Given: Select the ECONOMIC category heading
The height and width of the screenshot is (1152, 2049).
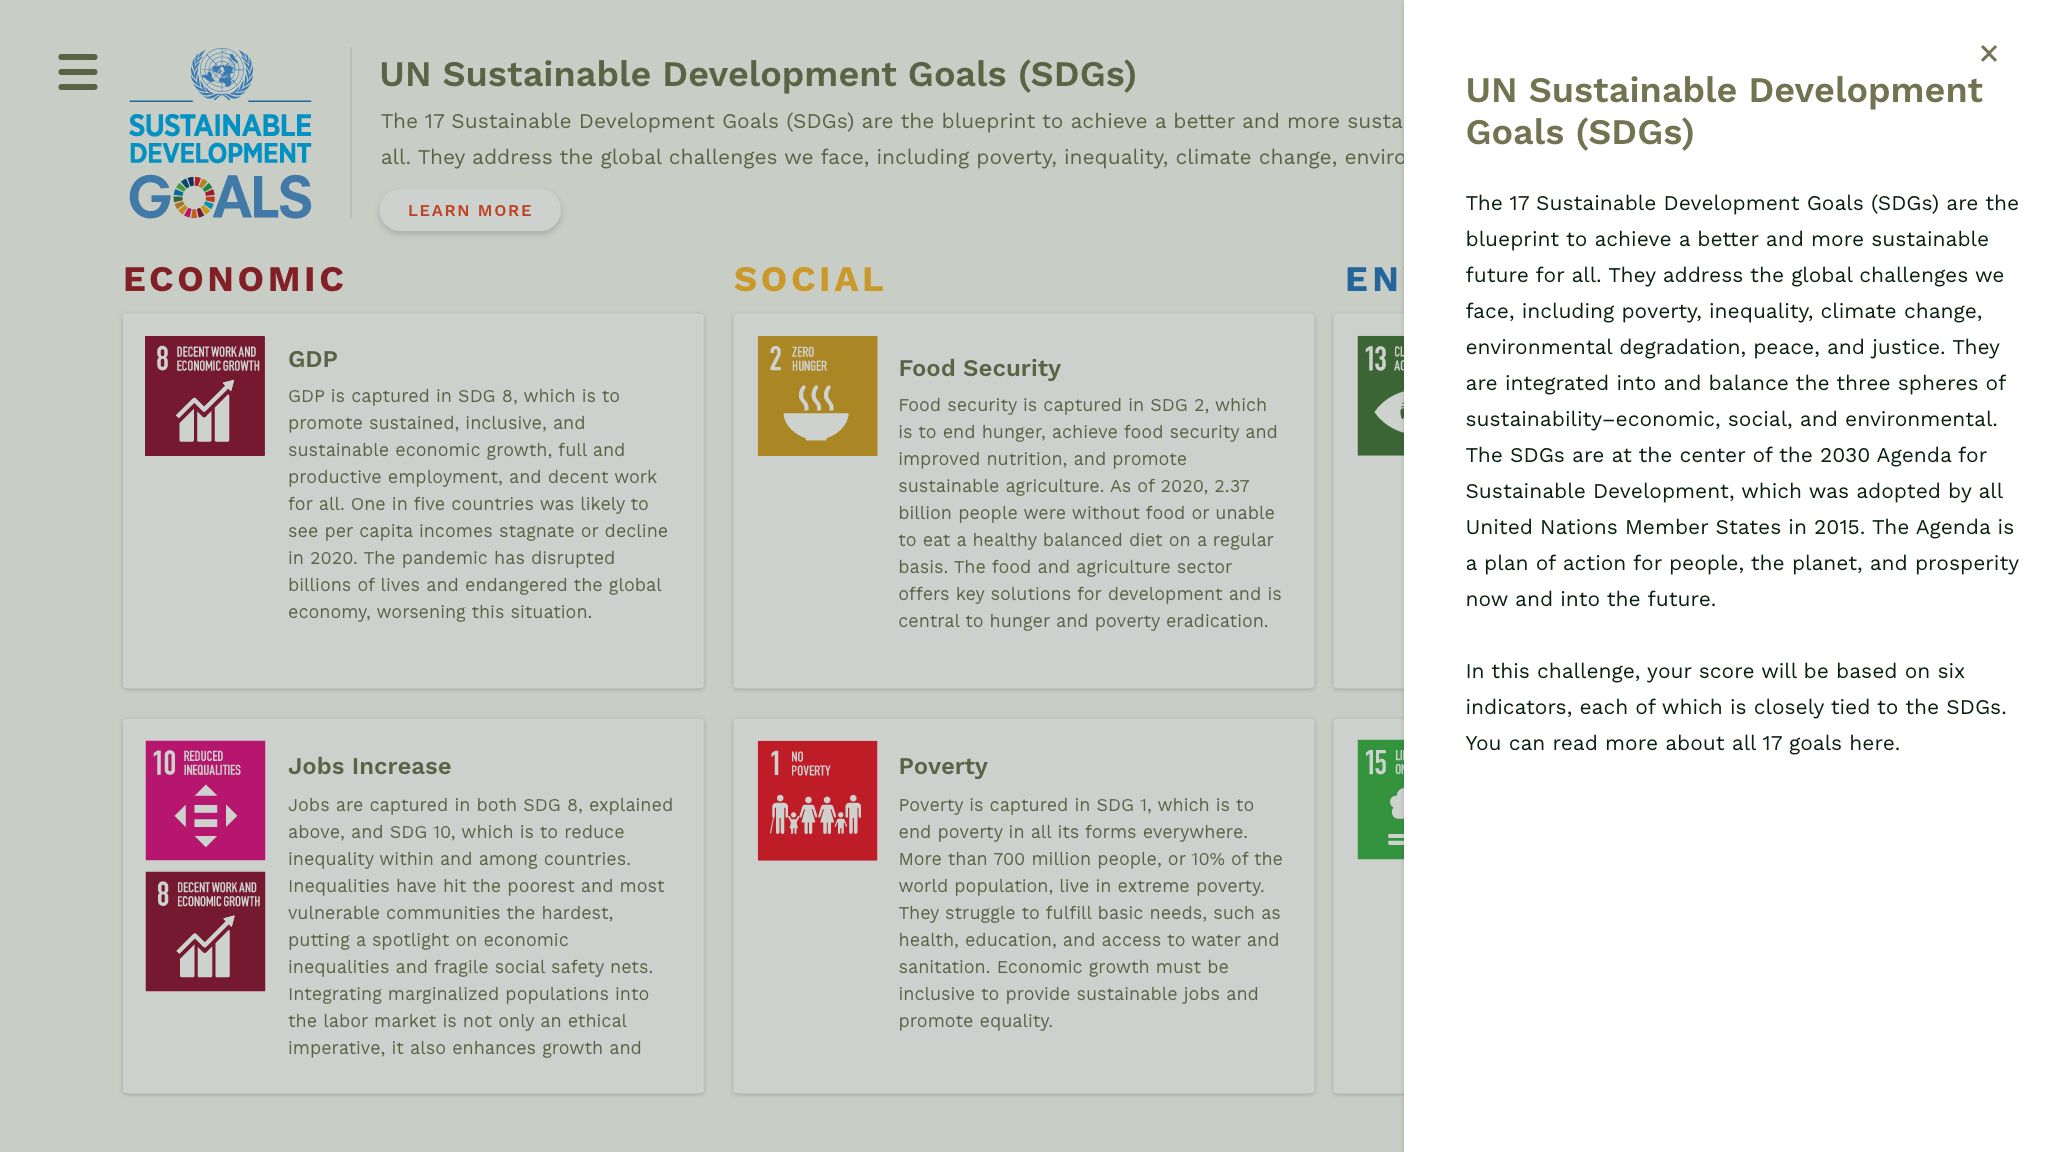Looking at the screenshot, I should [234, 279].
